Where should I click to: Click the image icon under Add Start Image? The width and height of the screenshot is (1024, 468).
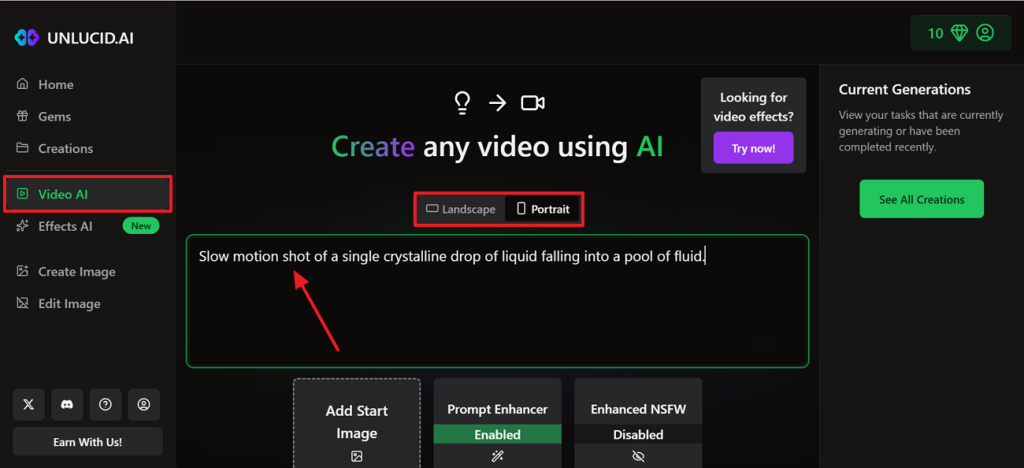357,457
